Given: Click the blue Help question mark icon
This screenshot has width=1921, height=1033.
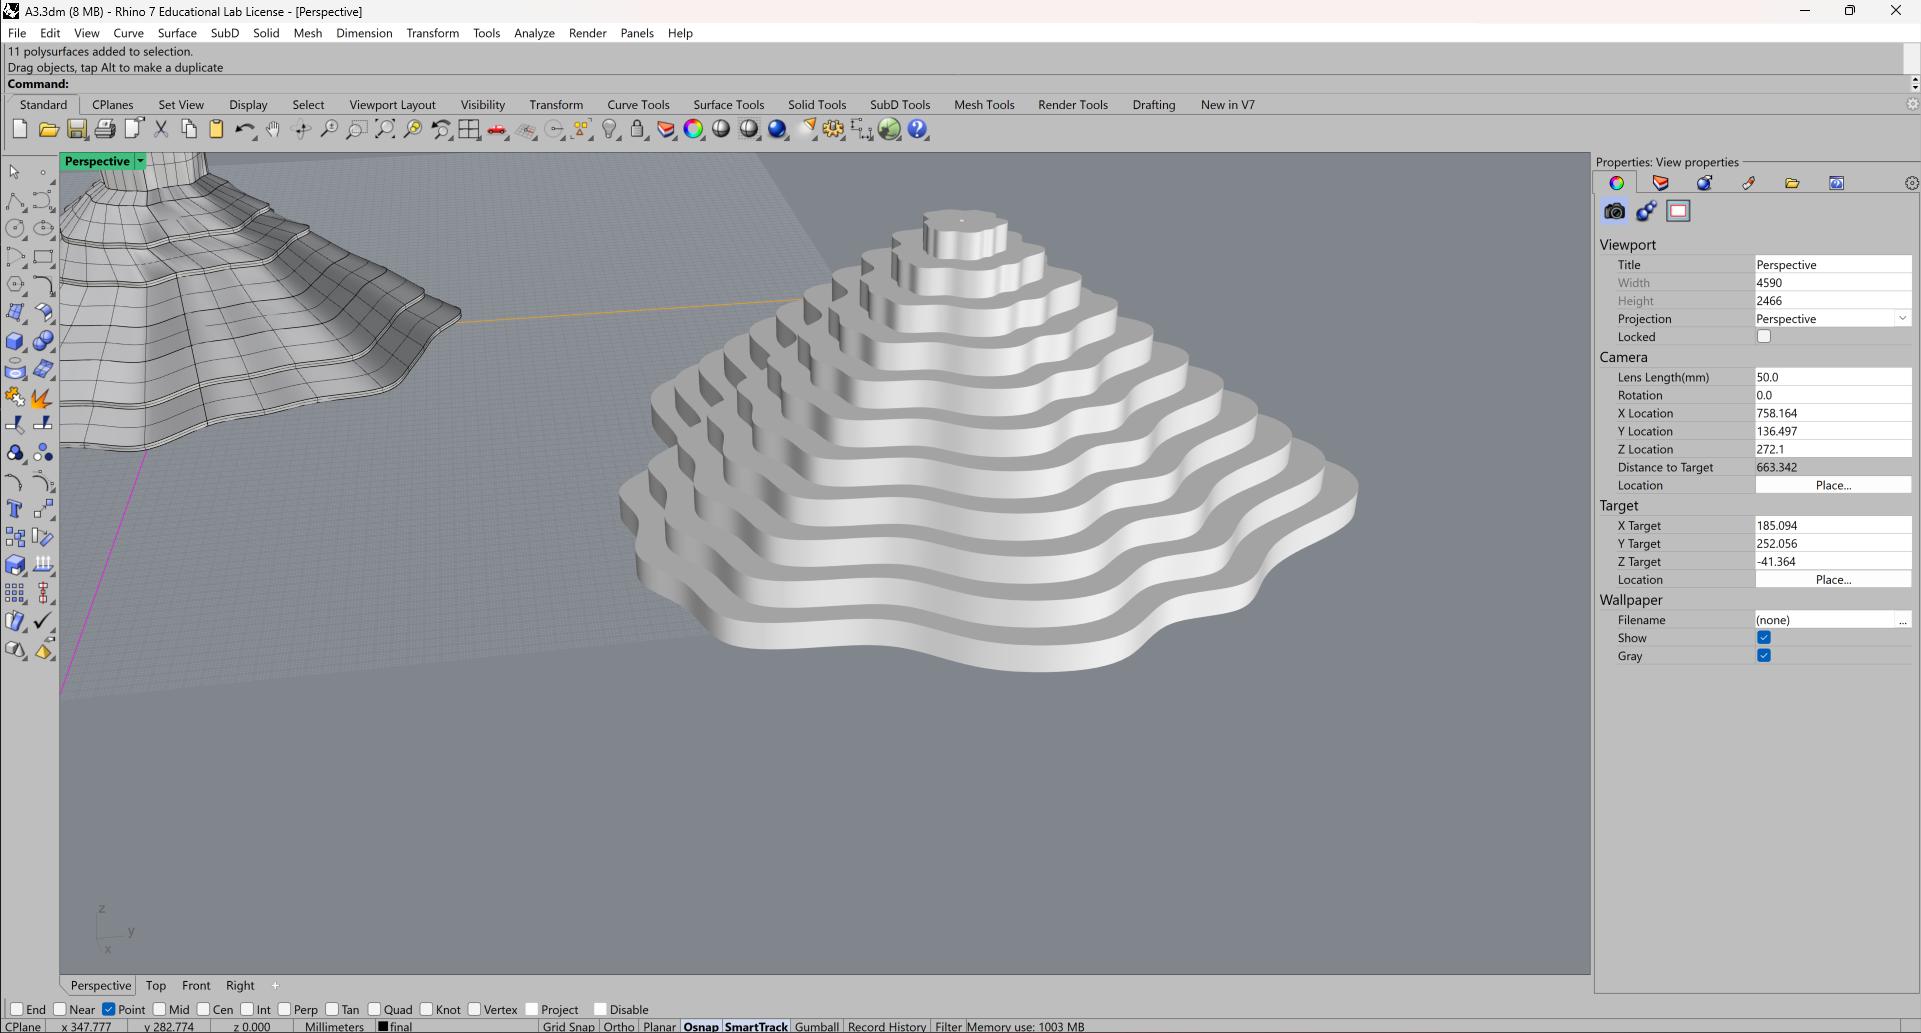Looking at the screenshot, I should 918,129.
